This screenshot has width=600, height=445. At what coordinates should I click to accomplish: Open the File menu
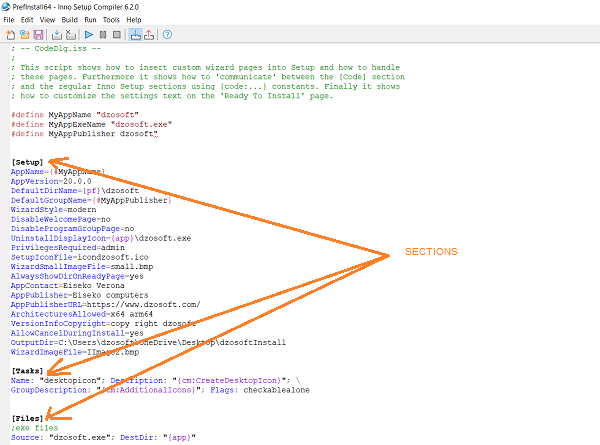pyautogui.click(x=8, y=20)
